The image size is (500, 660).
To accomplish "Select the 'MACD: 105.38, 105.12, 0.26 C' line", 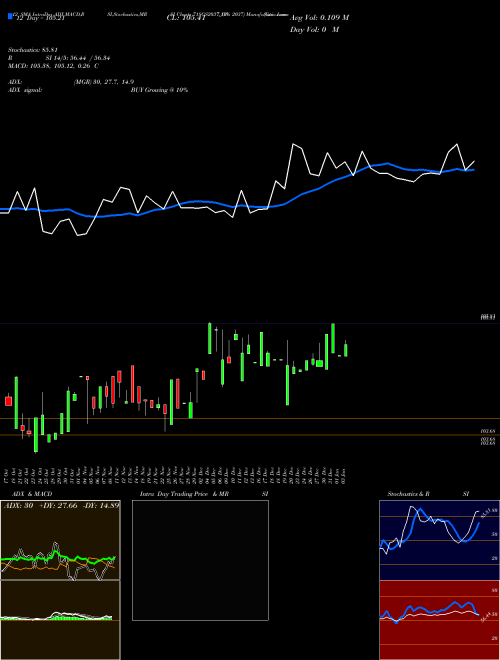I will coord(53,66).
